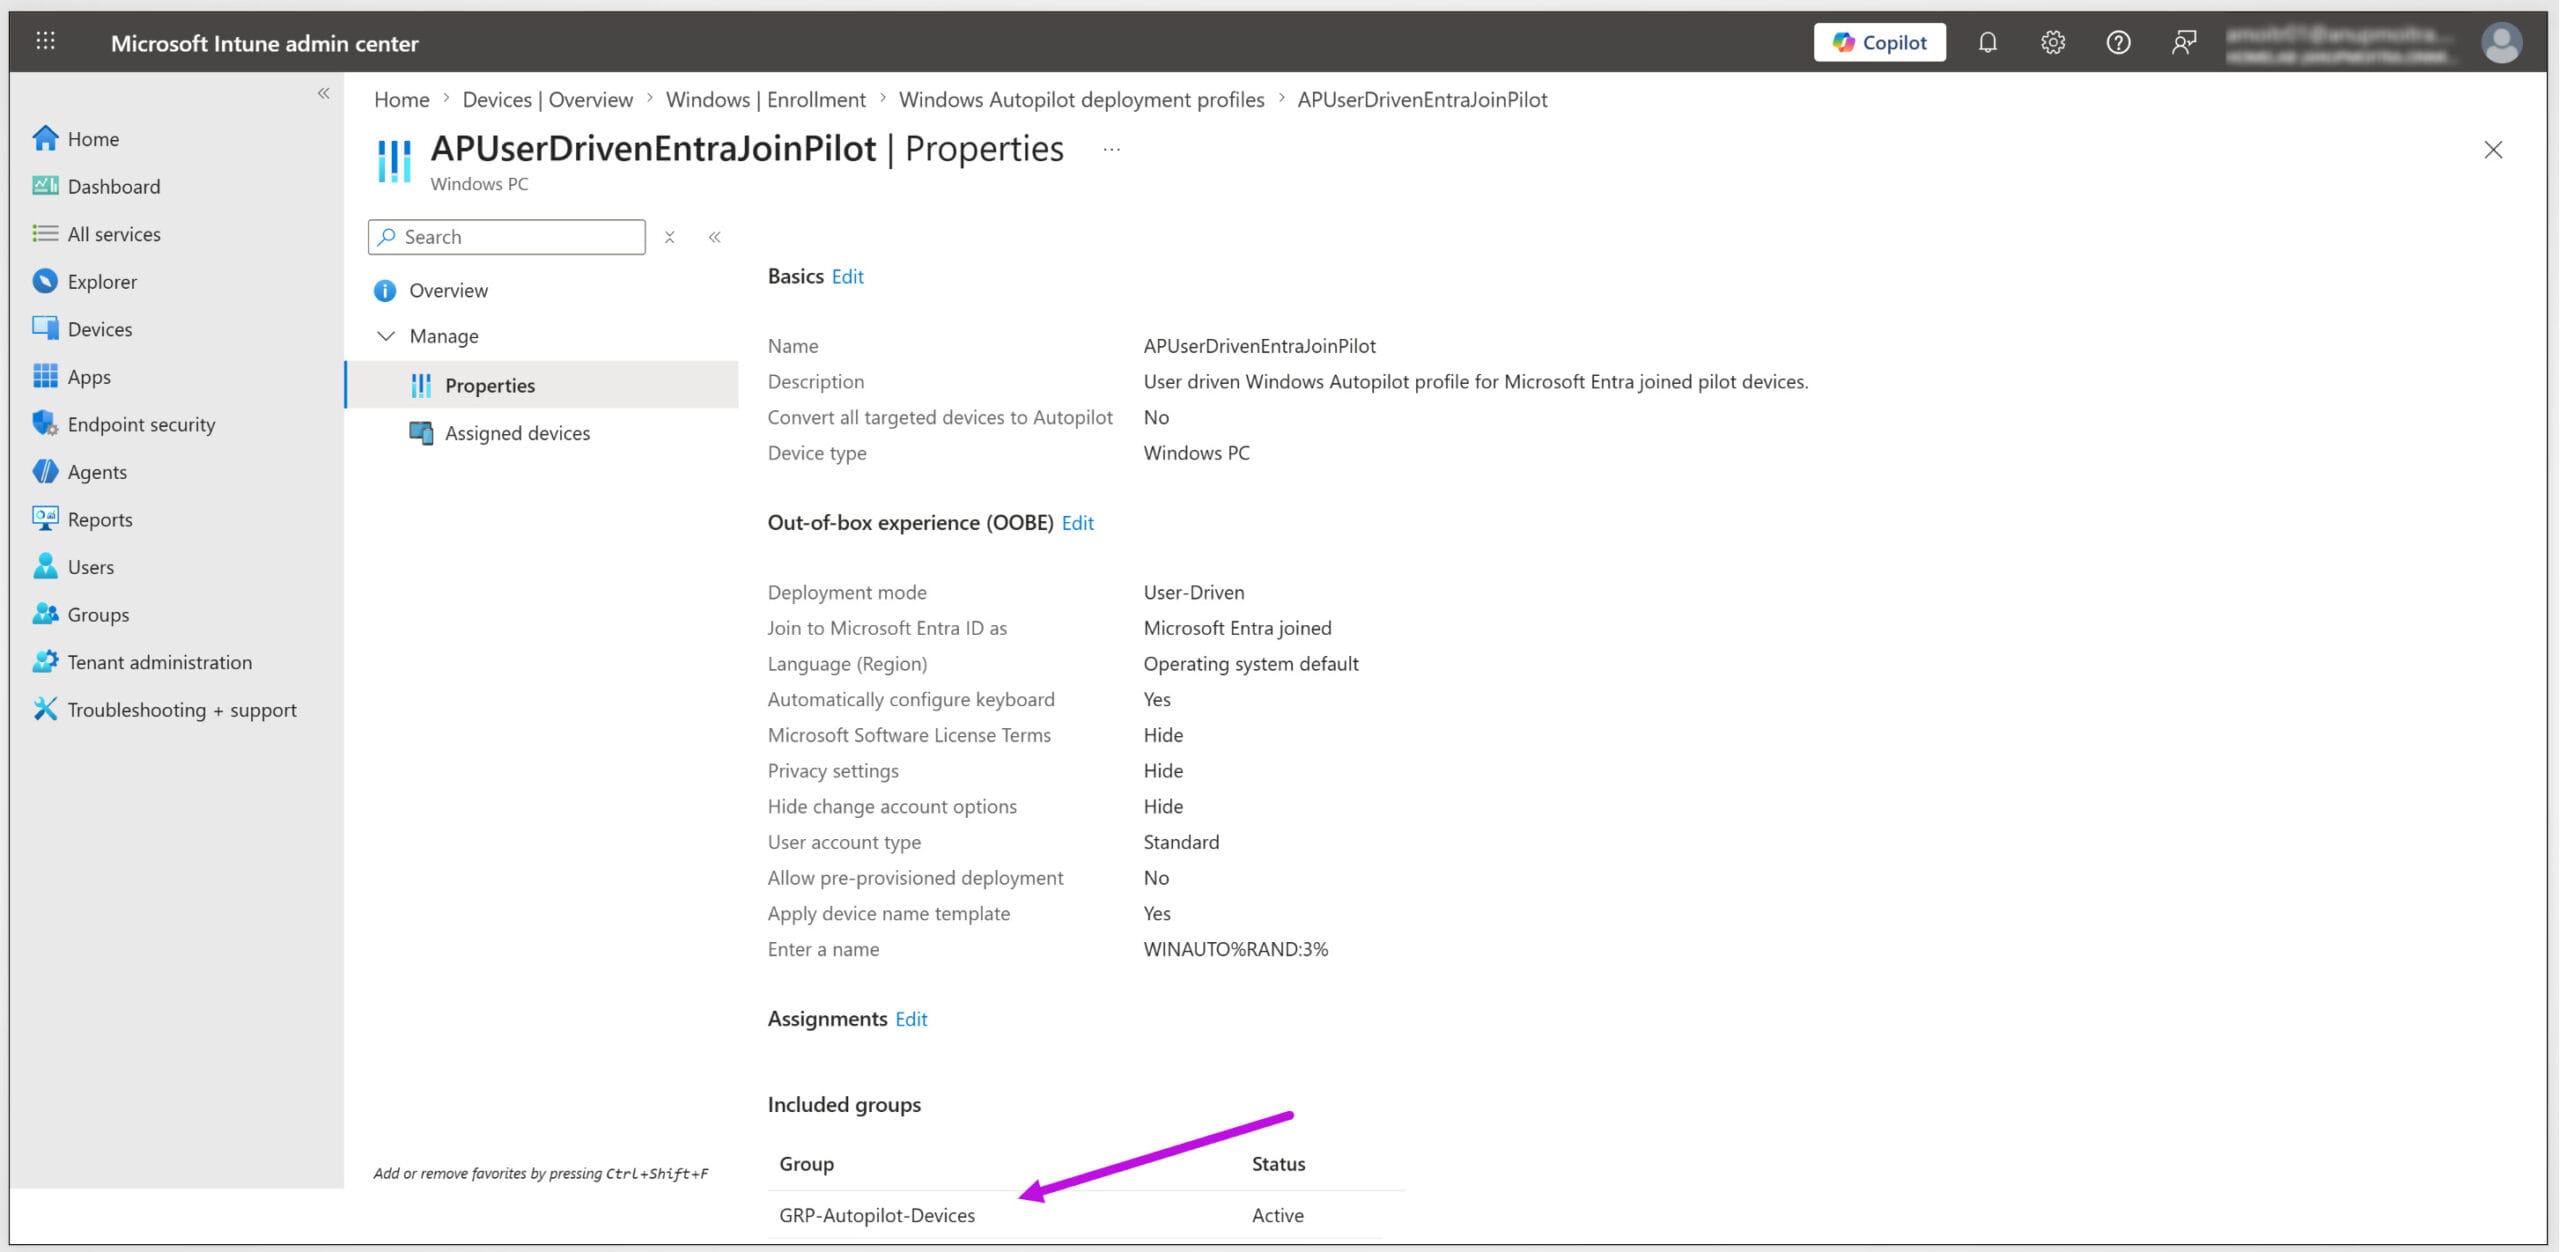
Task: Click the Overview info icon
Action: click(385, 291)
